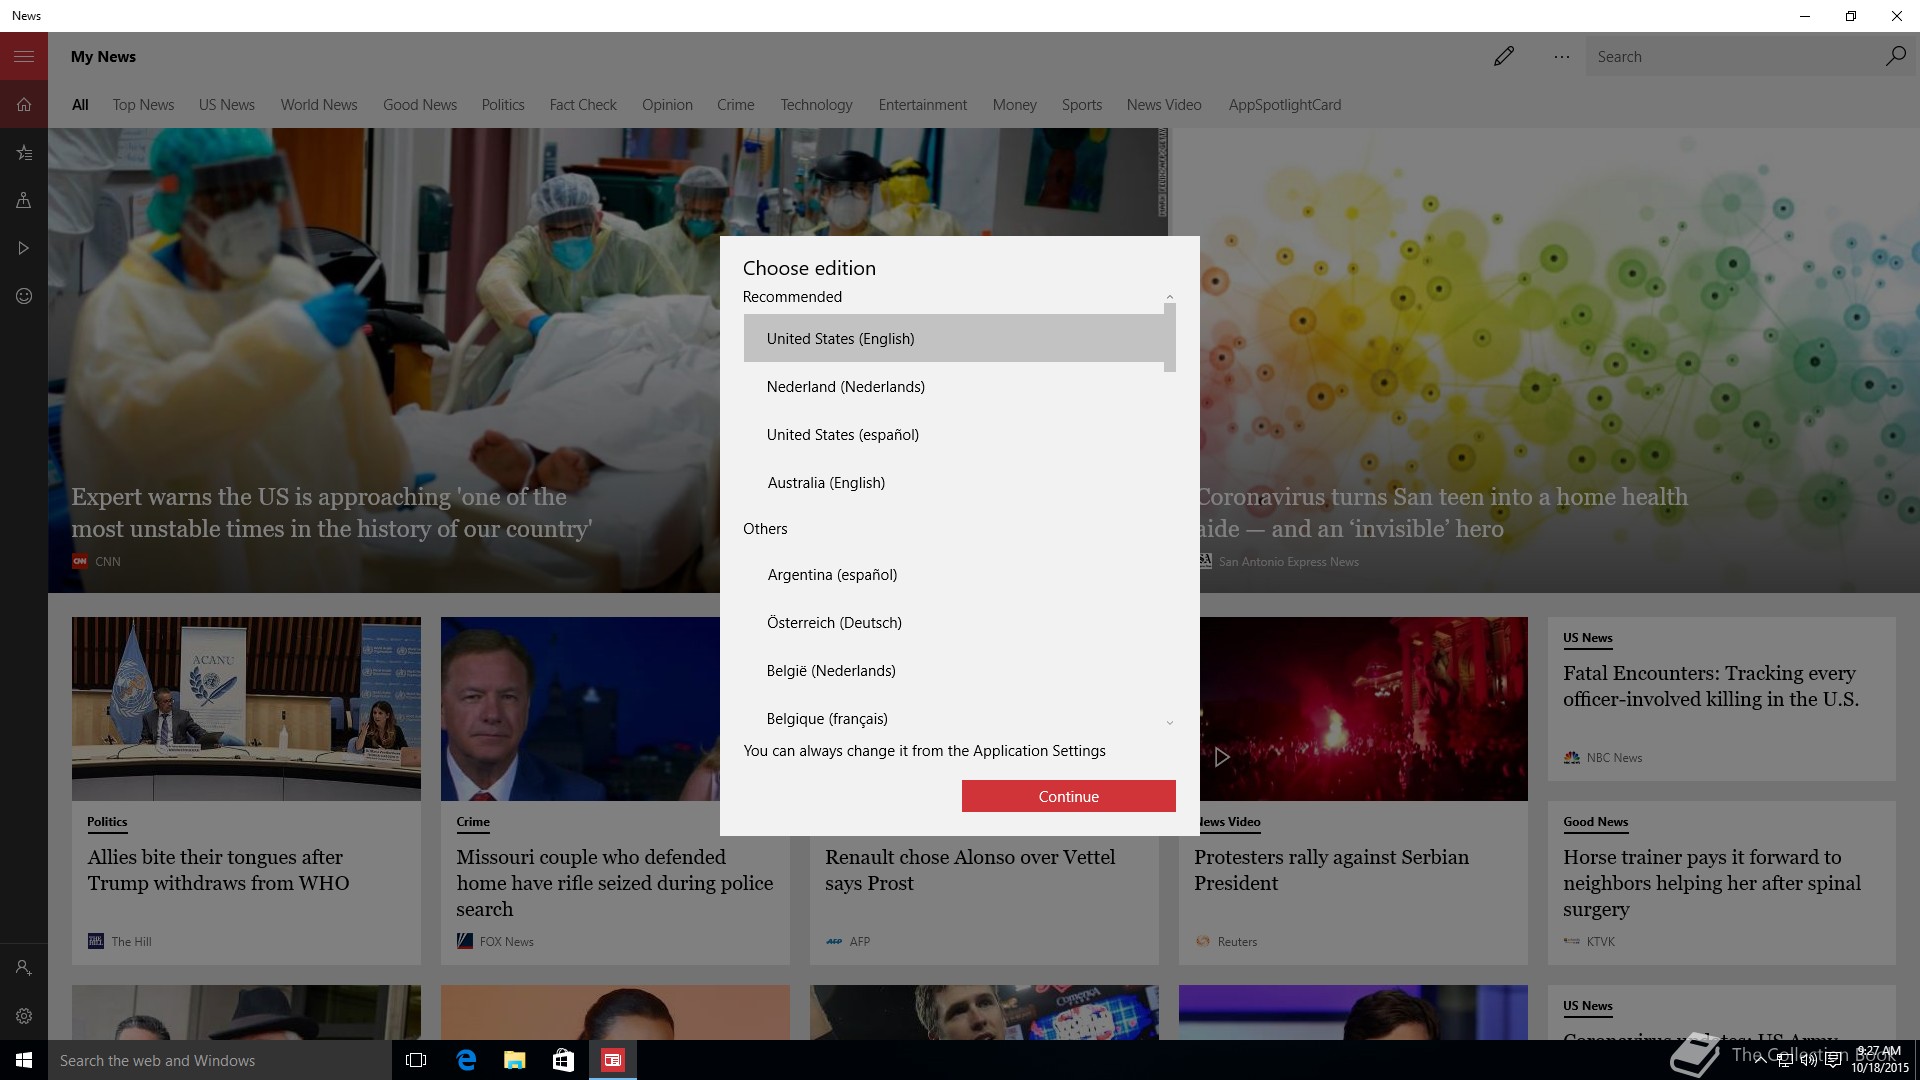Click edition list scroll-down arrow
The height and width of the screenshot is (1080, 1920).
[x=1169, y=723]
